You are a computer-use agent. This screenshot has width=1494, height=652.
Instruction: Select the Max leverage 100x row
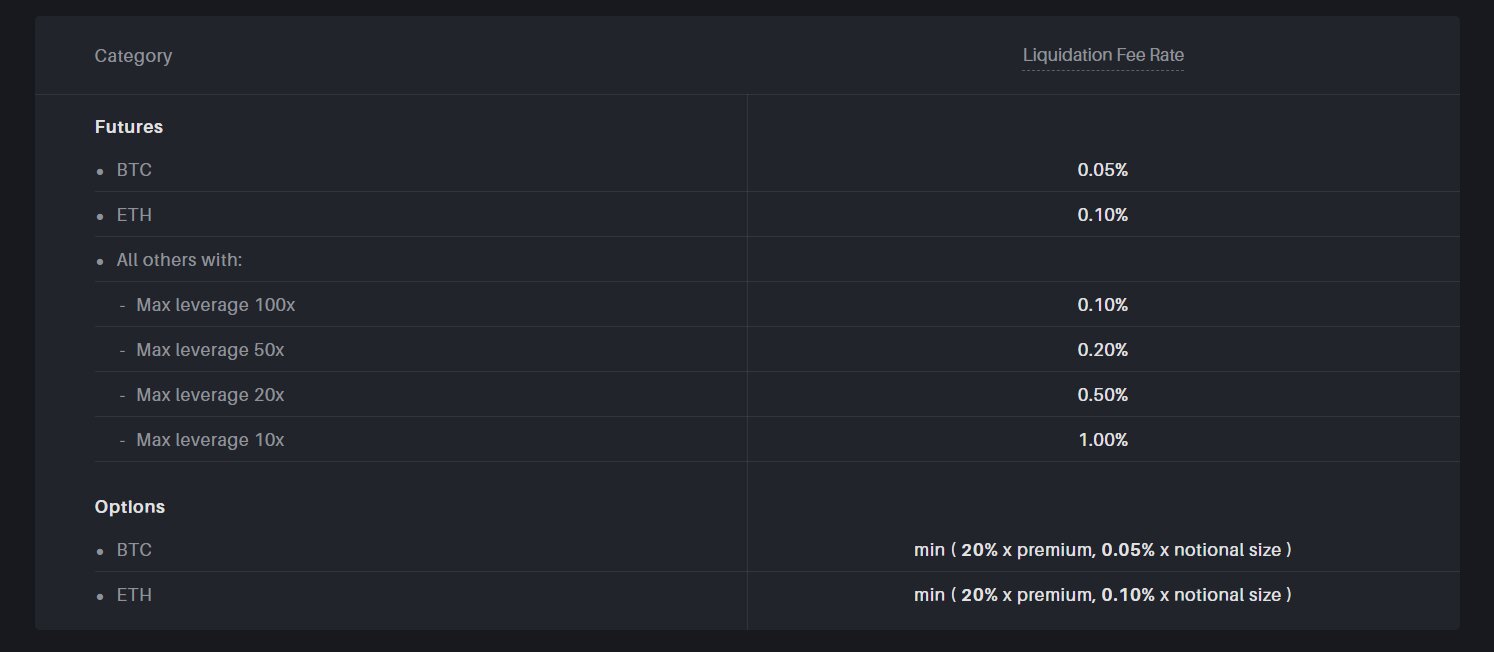[215, 305]
